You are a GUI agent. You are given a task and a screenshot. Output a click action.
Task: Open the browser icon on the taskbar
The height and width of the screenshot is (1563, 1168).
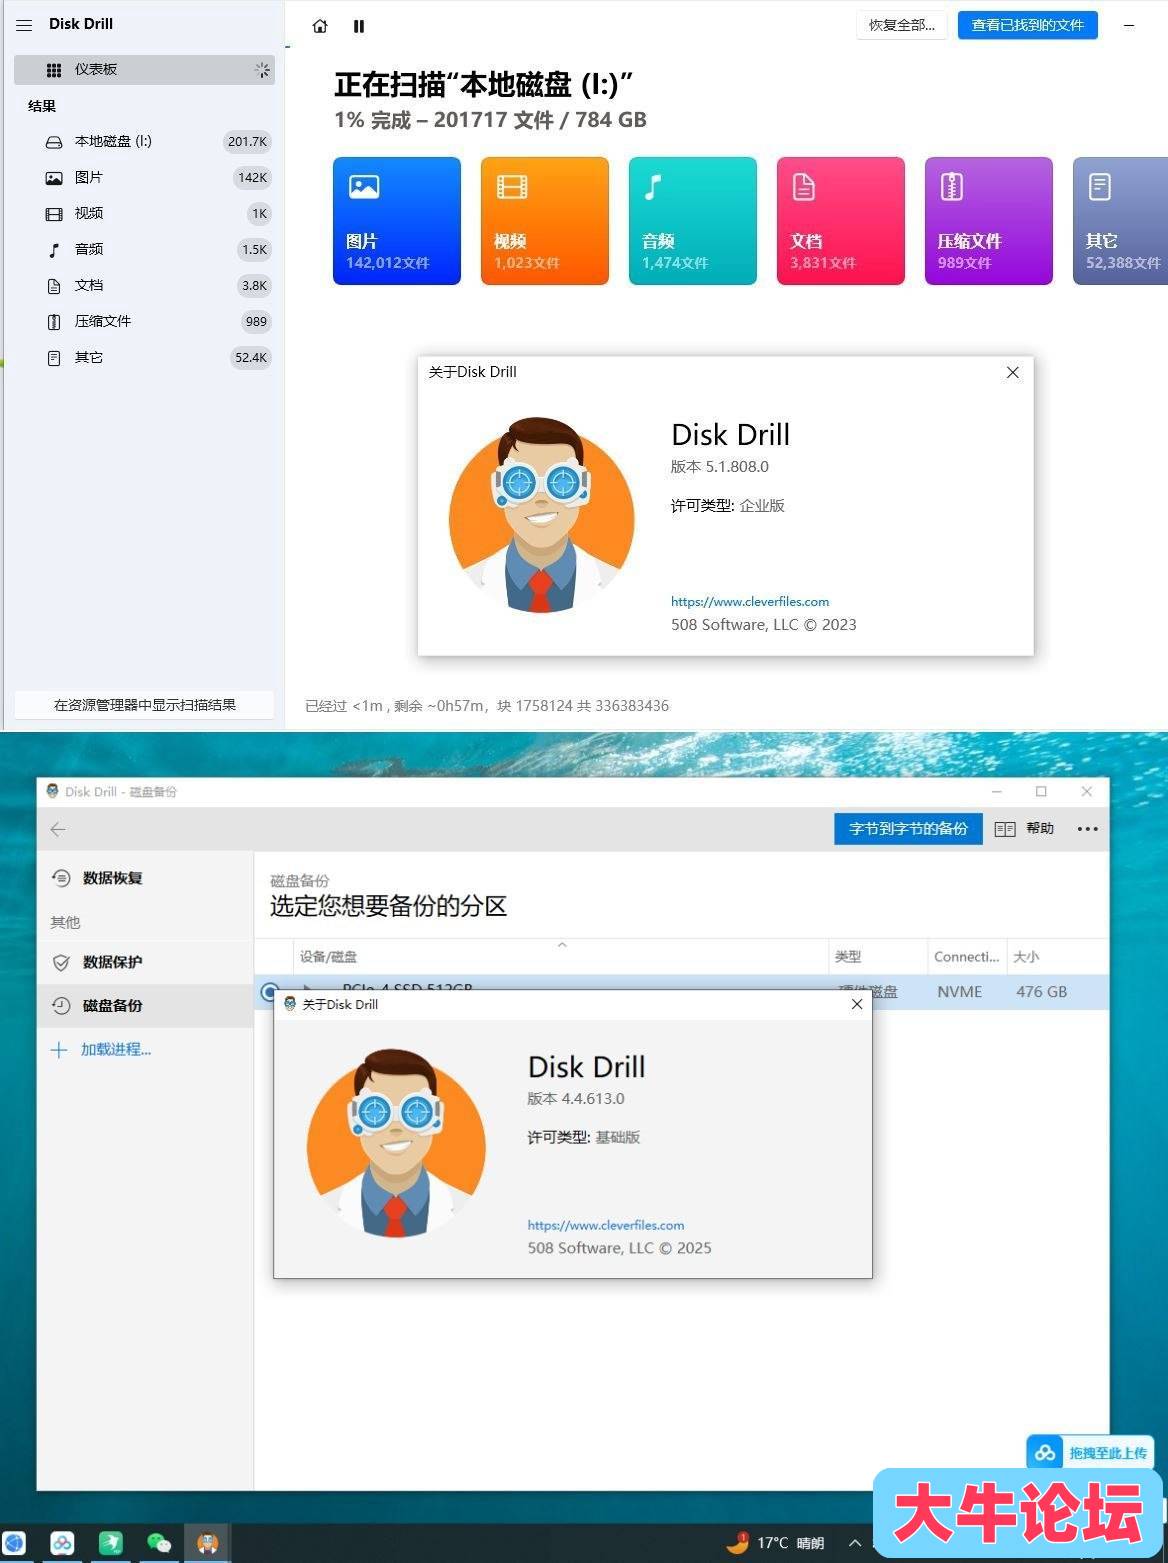[14, 1543]
